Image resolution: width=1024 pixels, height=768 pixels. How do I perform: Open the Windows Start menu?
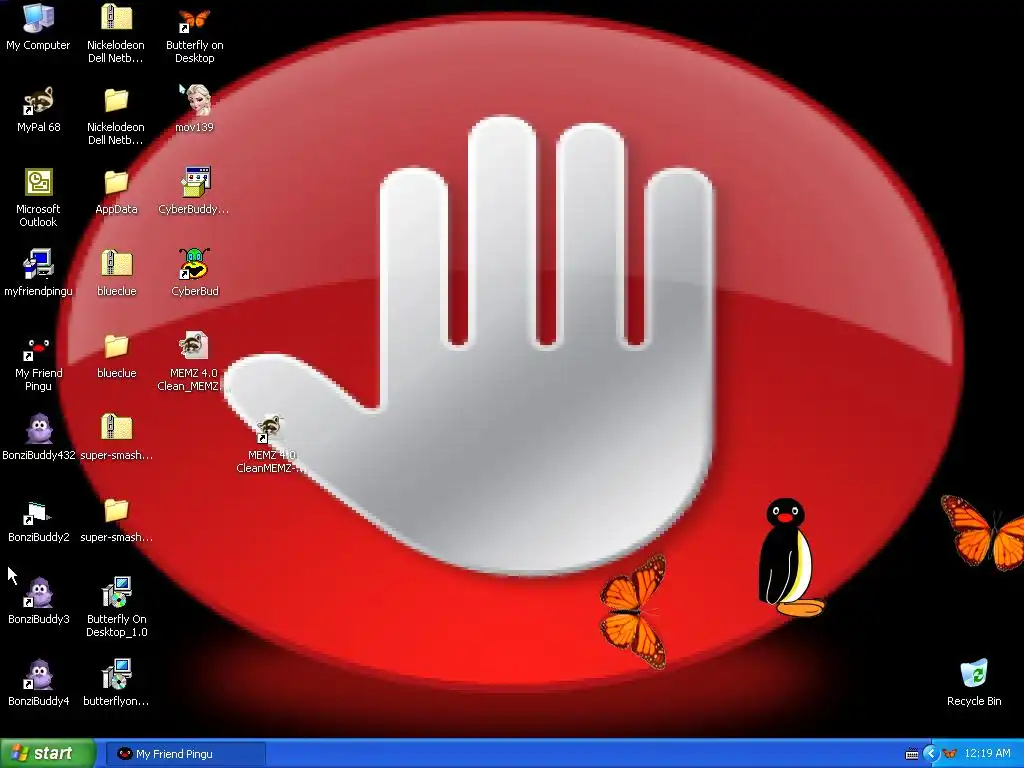pos(48,754)
